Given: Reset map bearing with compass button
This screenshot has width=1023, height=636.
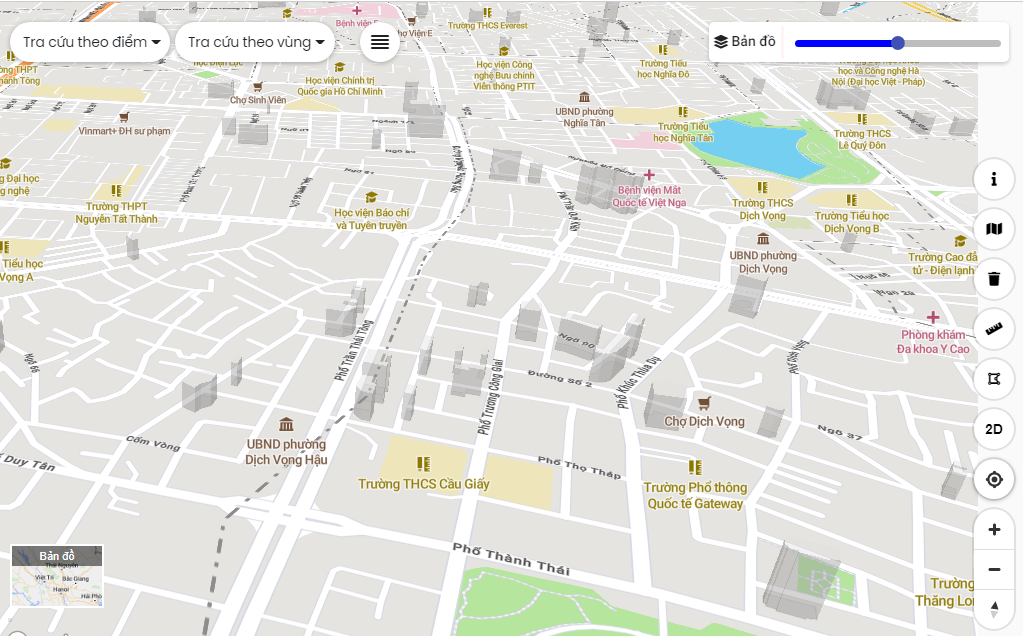Looking at the screenshot, I should click(x=994, y=609).
